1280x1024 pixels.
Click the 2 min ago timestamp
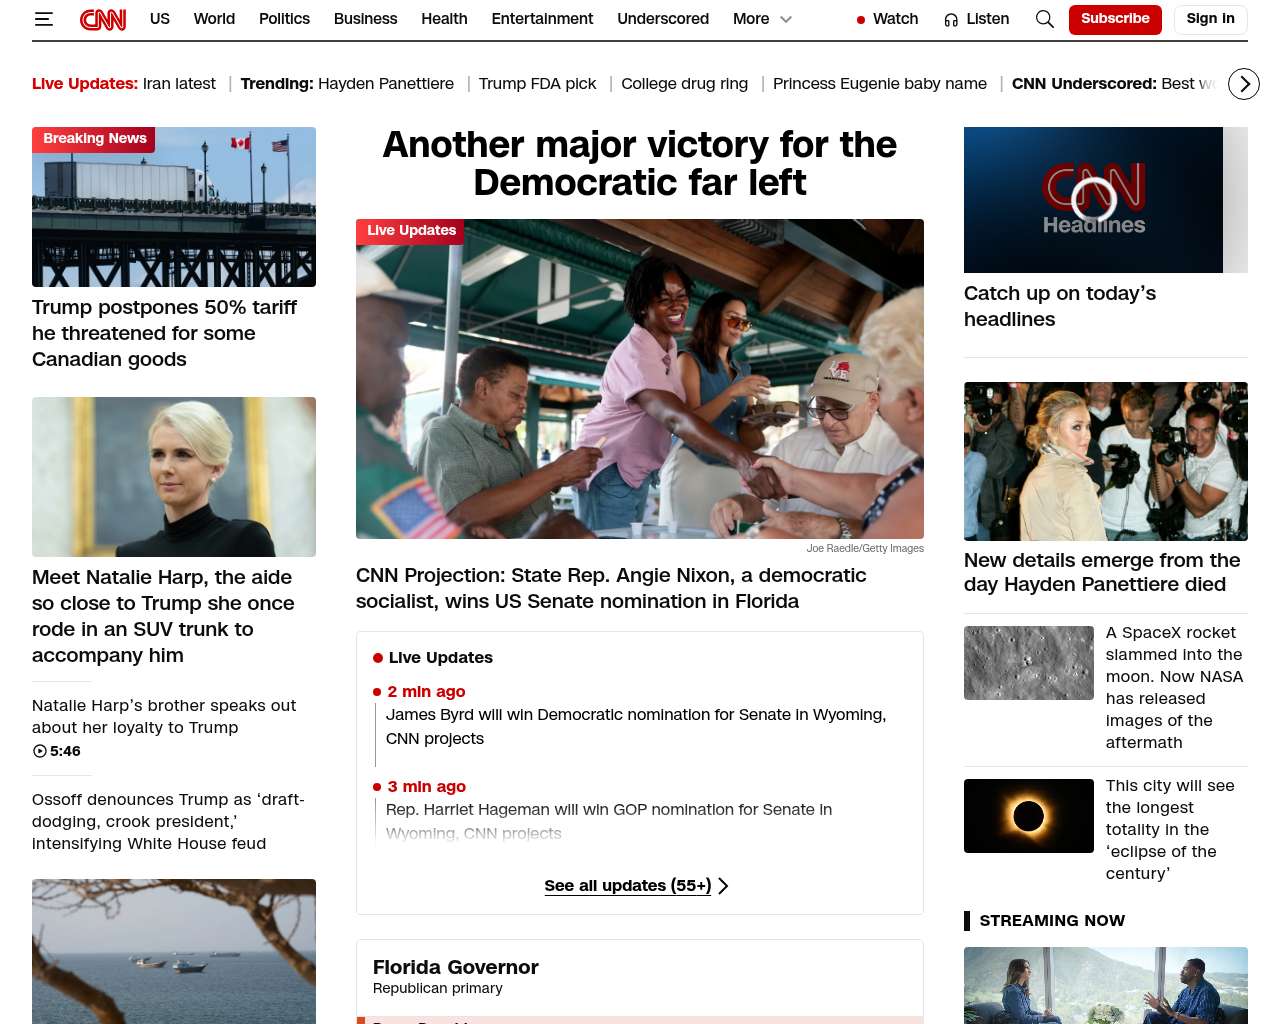pyautogui.click(x=426, y=692)
